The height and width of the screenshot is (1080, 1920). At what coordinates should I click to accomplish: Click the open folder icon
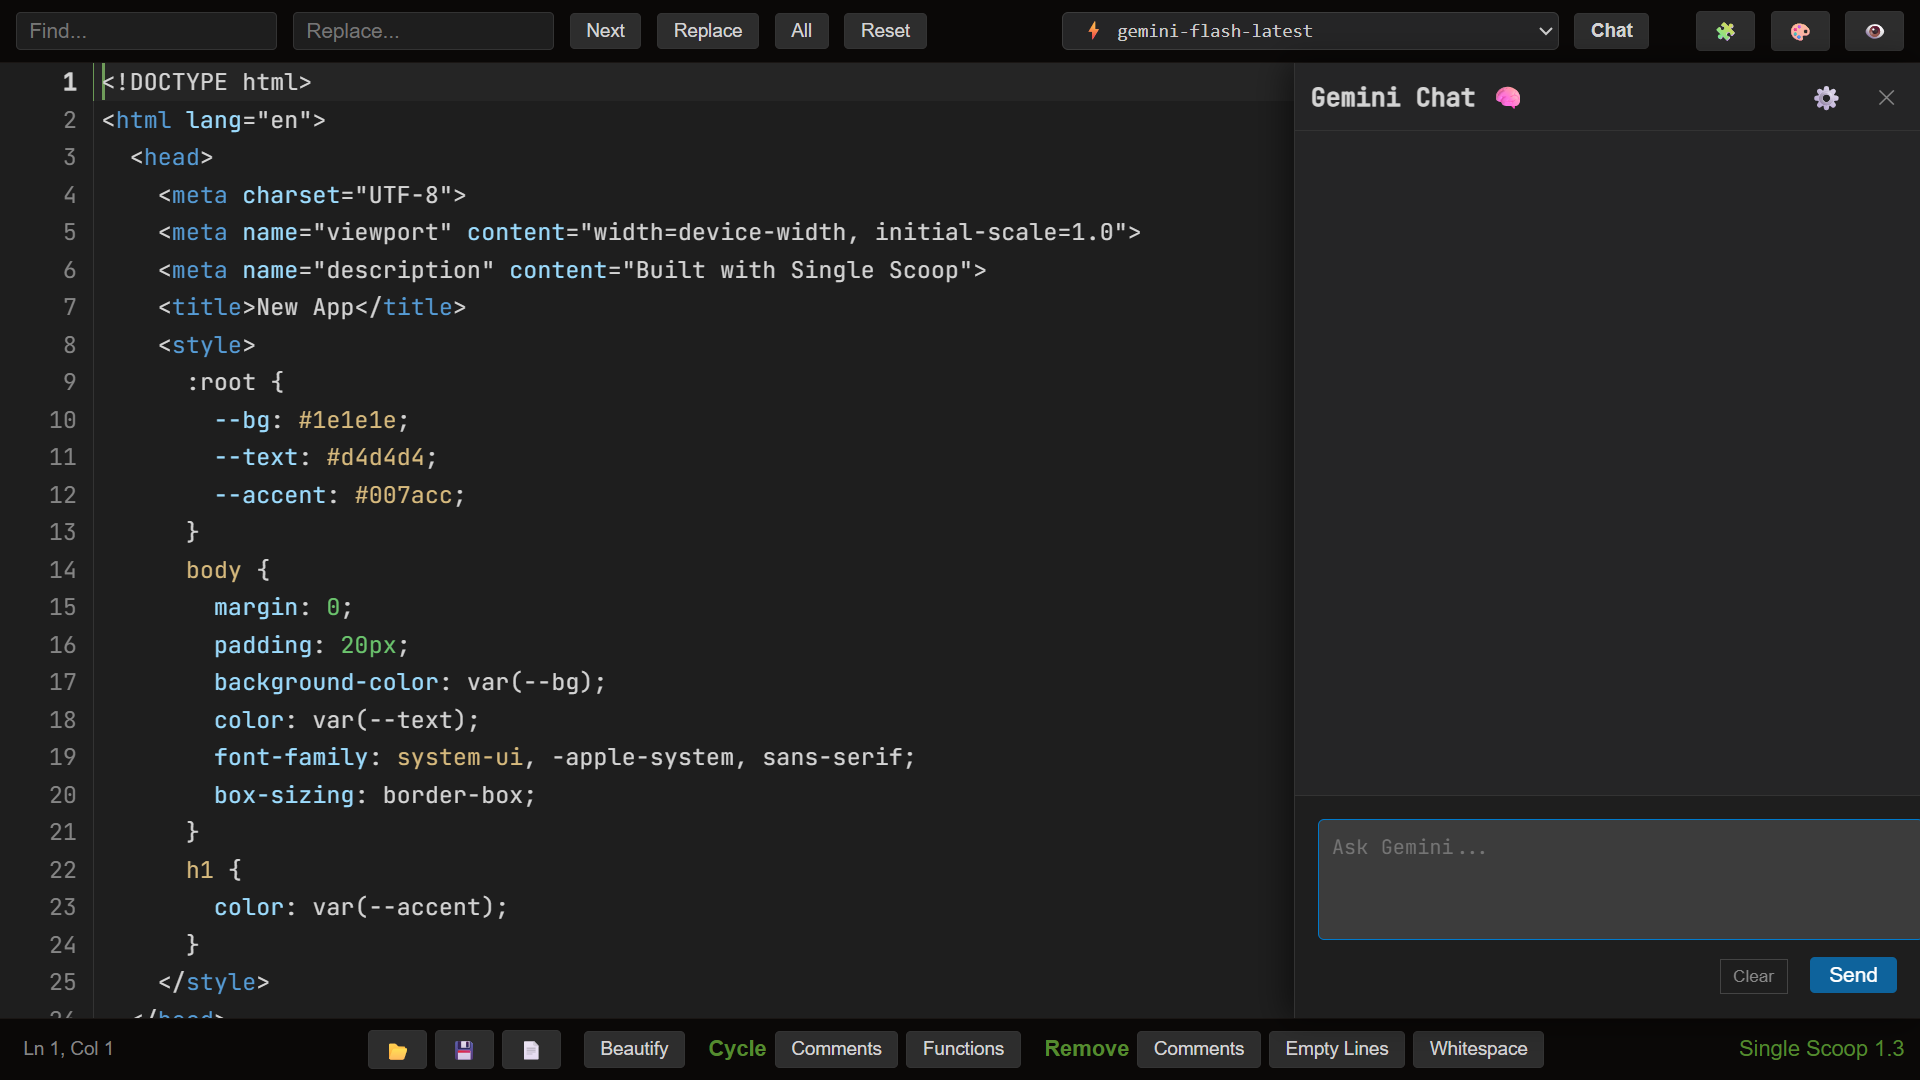coord(397,1050)
